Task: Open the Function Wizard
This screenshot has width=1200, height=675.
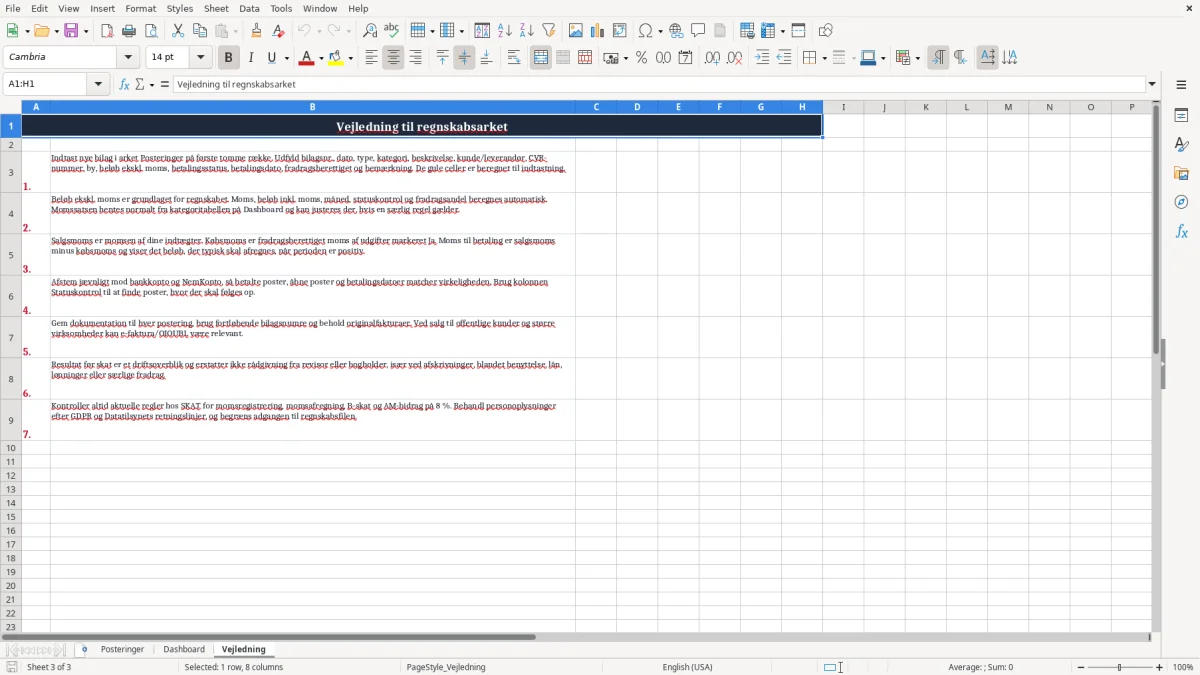Action: point(125,84)
